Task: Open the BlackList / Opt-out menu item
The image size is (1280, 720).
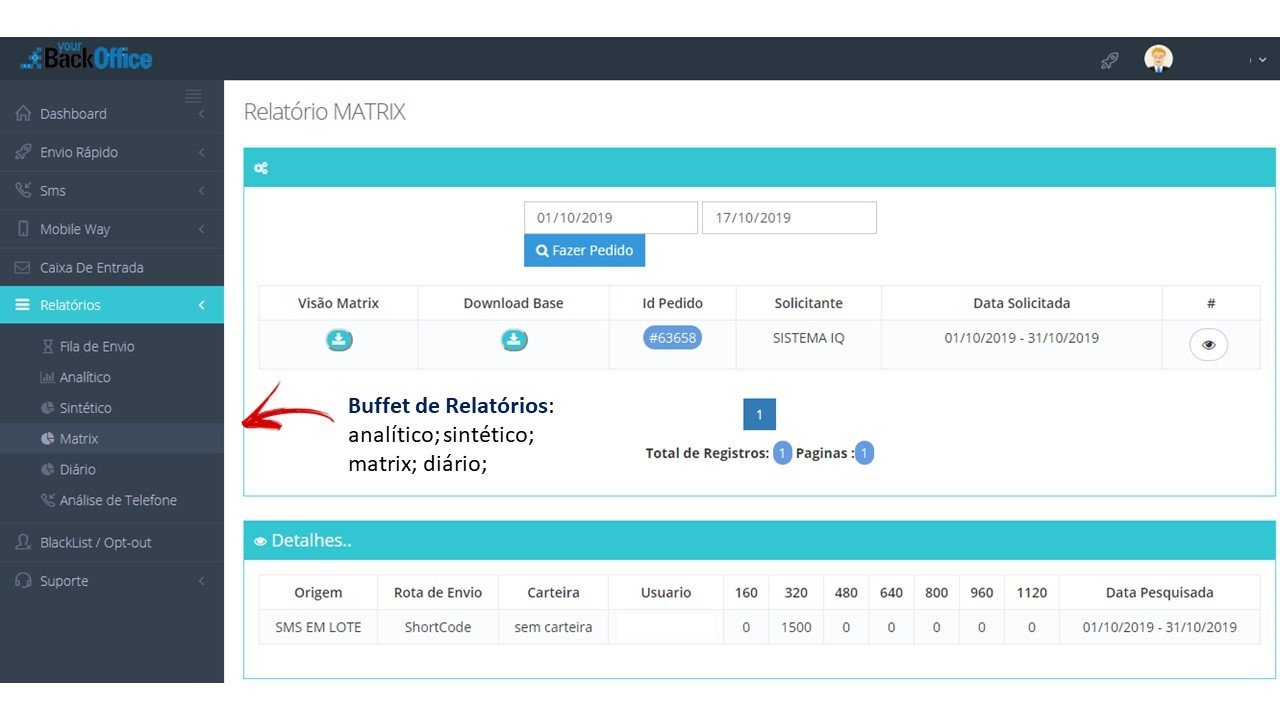Action: point(112,542)
